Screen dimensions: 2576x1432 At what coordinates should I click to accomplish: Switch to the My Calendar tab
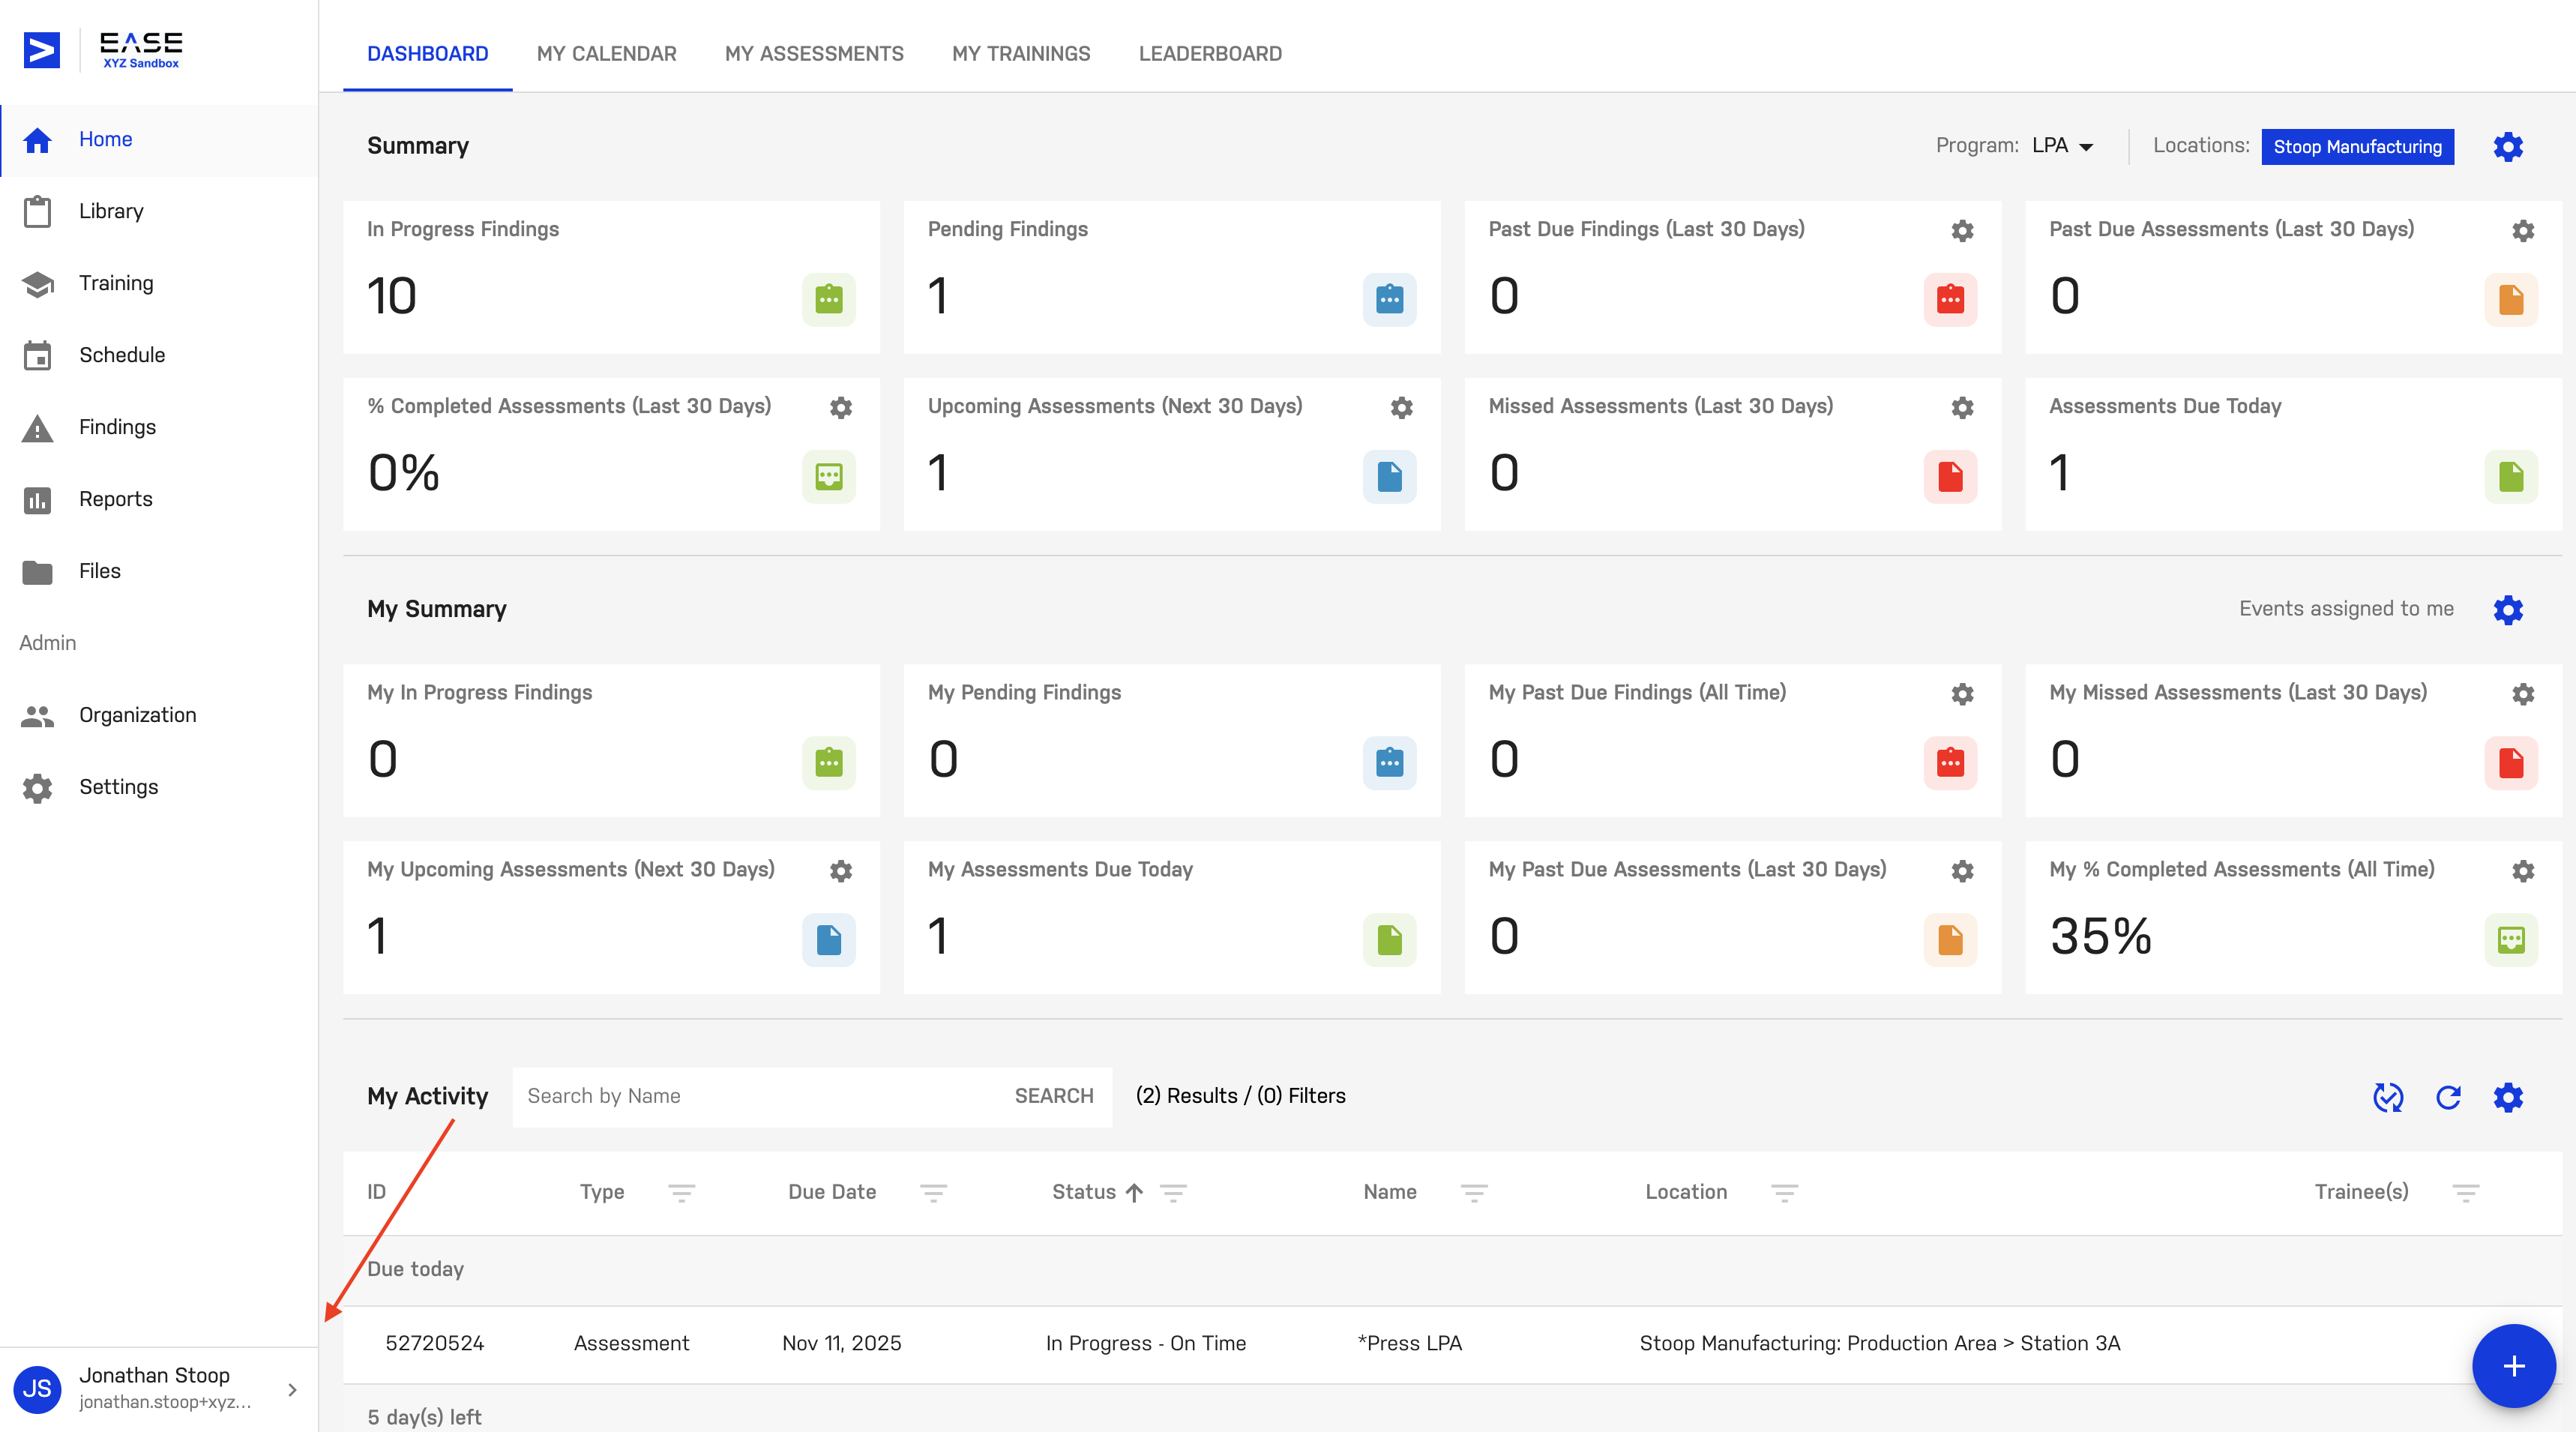tap(606, 54)
